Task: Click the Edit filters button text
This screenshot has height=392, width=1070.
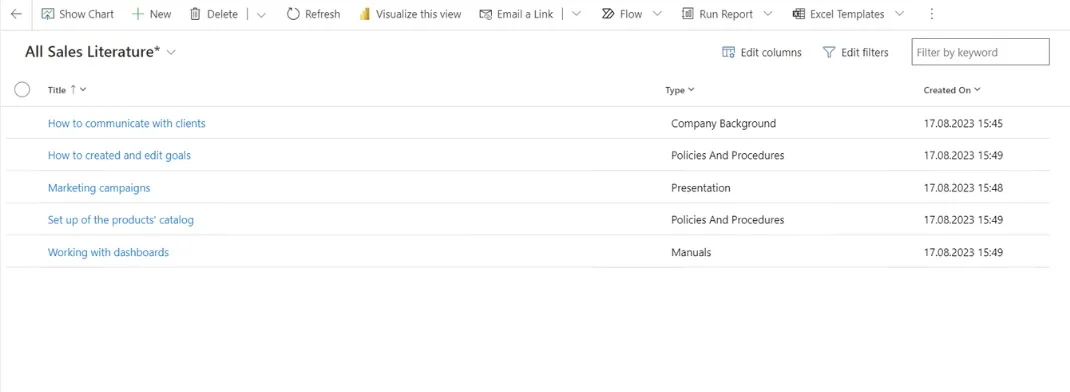Action: click(865, 53)
